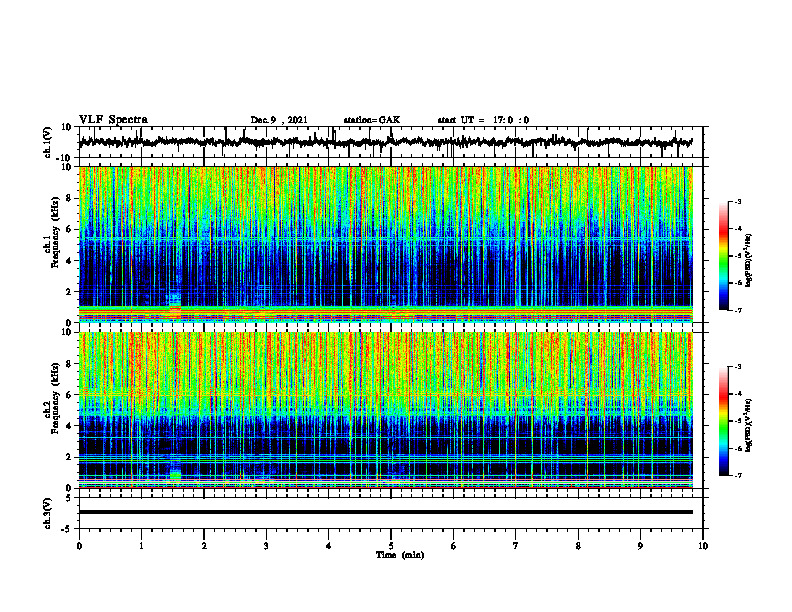Click time axis tick label '10'

coord(703,546)
